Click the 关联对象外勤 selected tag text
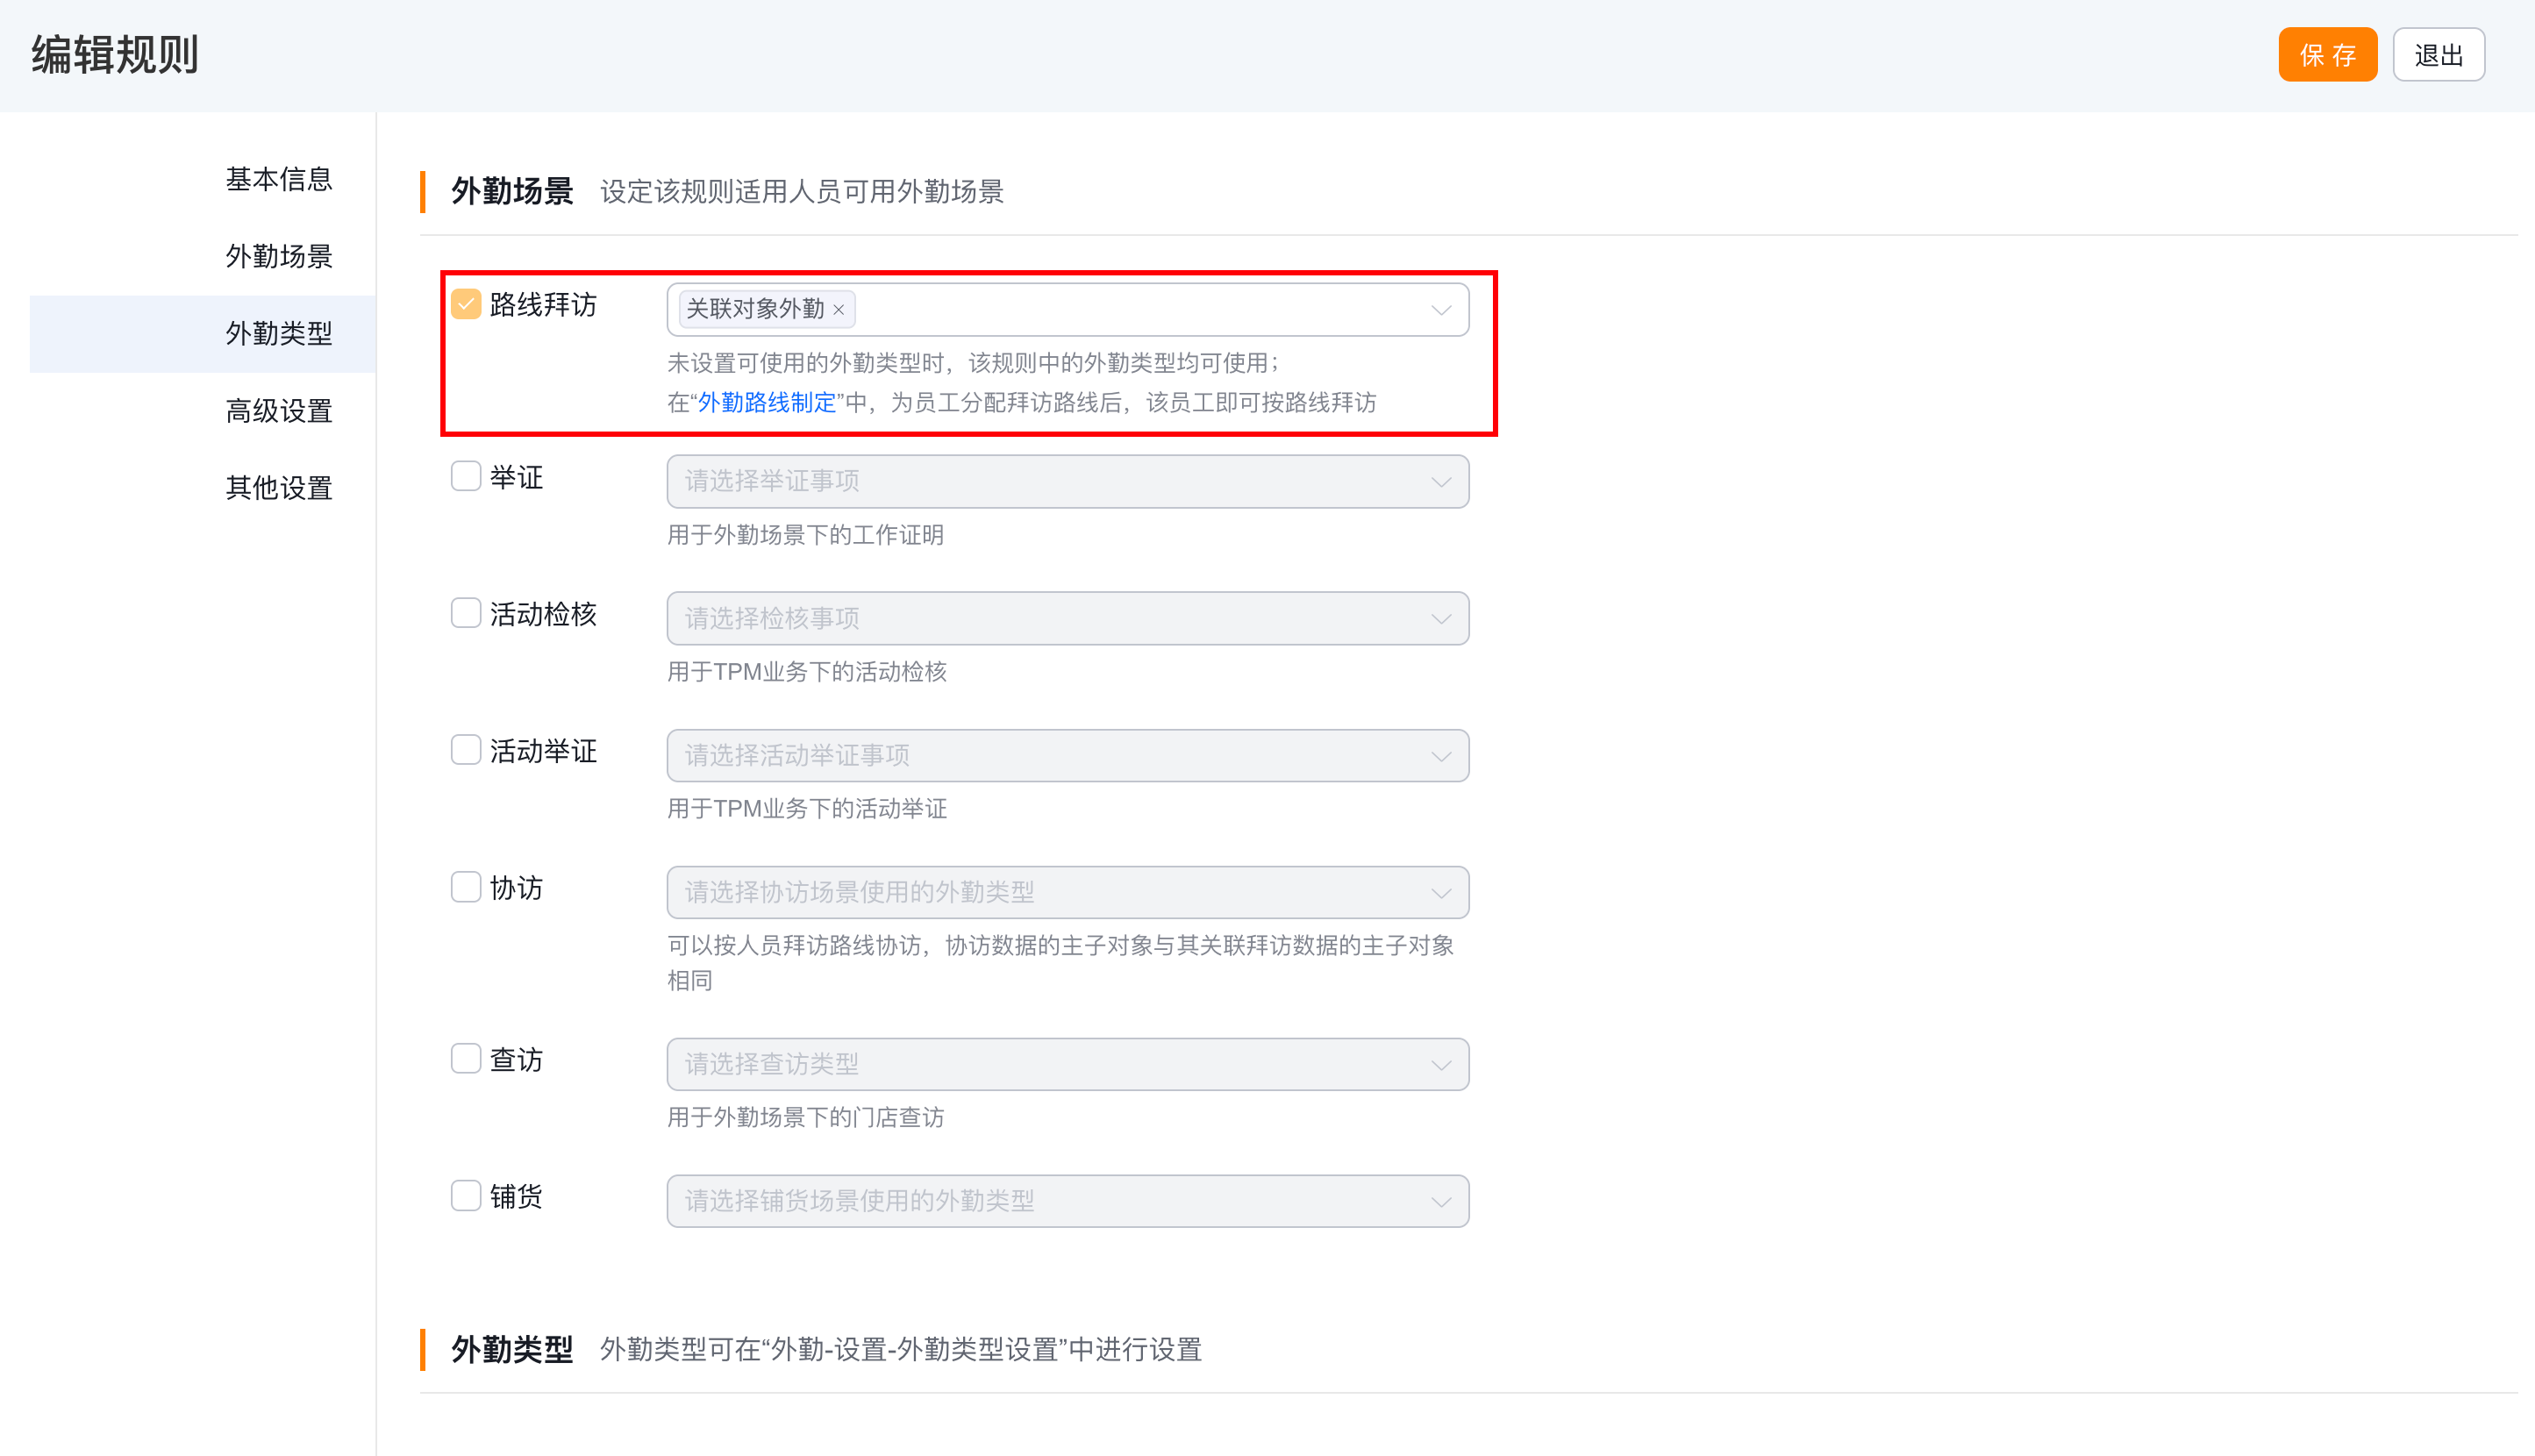The width and height of the screenshot is (2535, 1456). pos(755,309)
